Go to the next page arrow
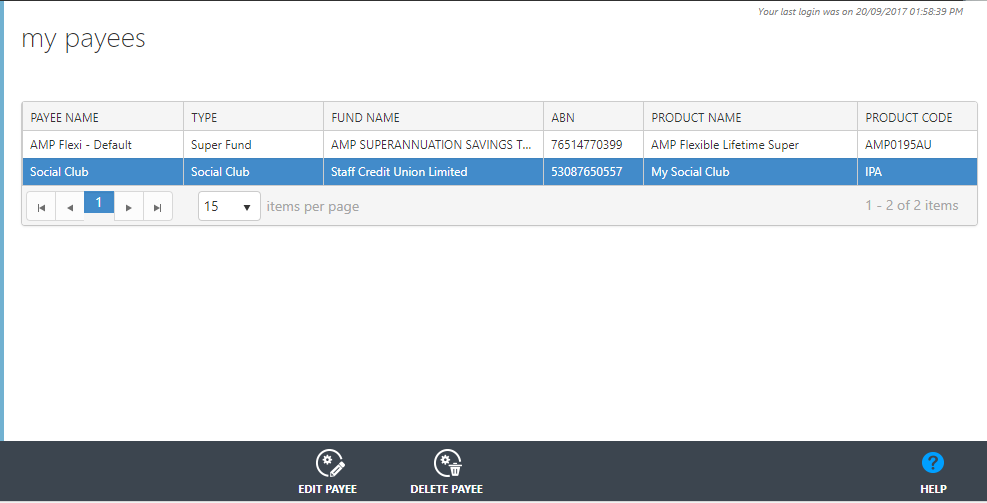The image size is (987, 503). (x=128, y=206)
